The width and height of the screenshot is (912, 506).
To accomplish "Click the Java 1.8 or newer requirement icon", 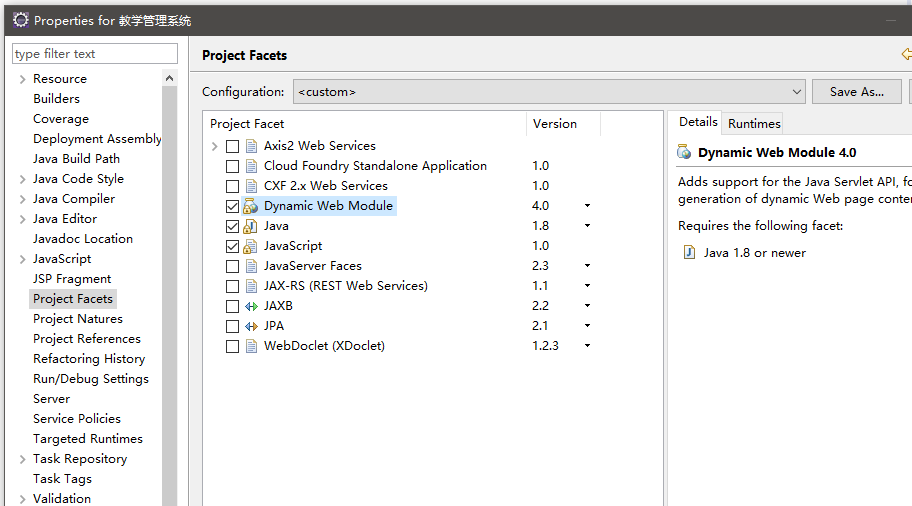I will tap(688, 253).
